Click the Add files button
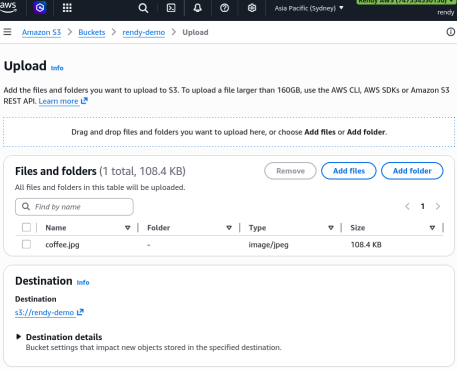 (x=349, y=171)
